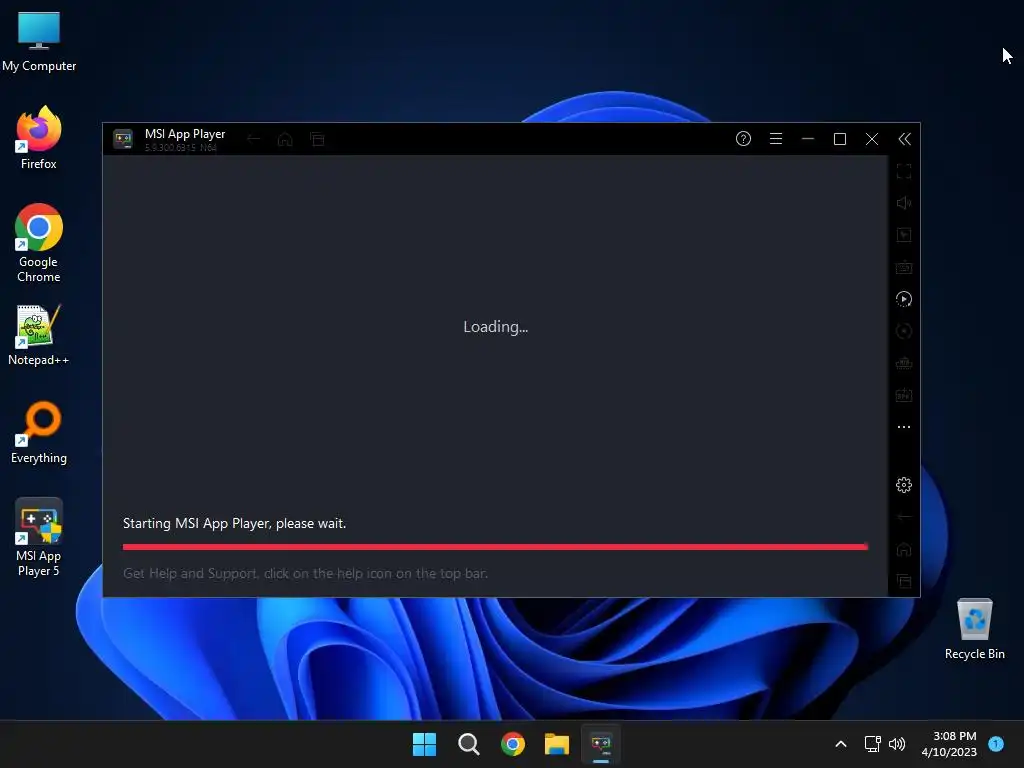The image size is (1024, 768).
Task: Click the home icon in title bar
Action: pyautogui.click(x=285, y=138)
